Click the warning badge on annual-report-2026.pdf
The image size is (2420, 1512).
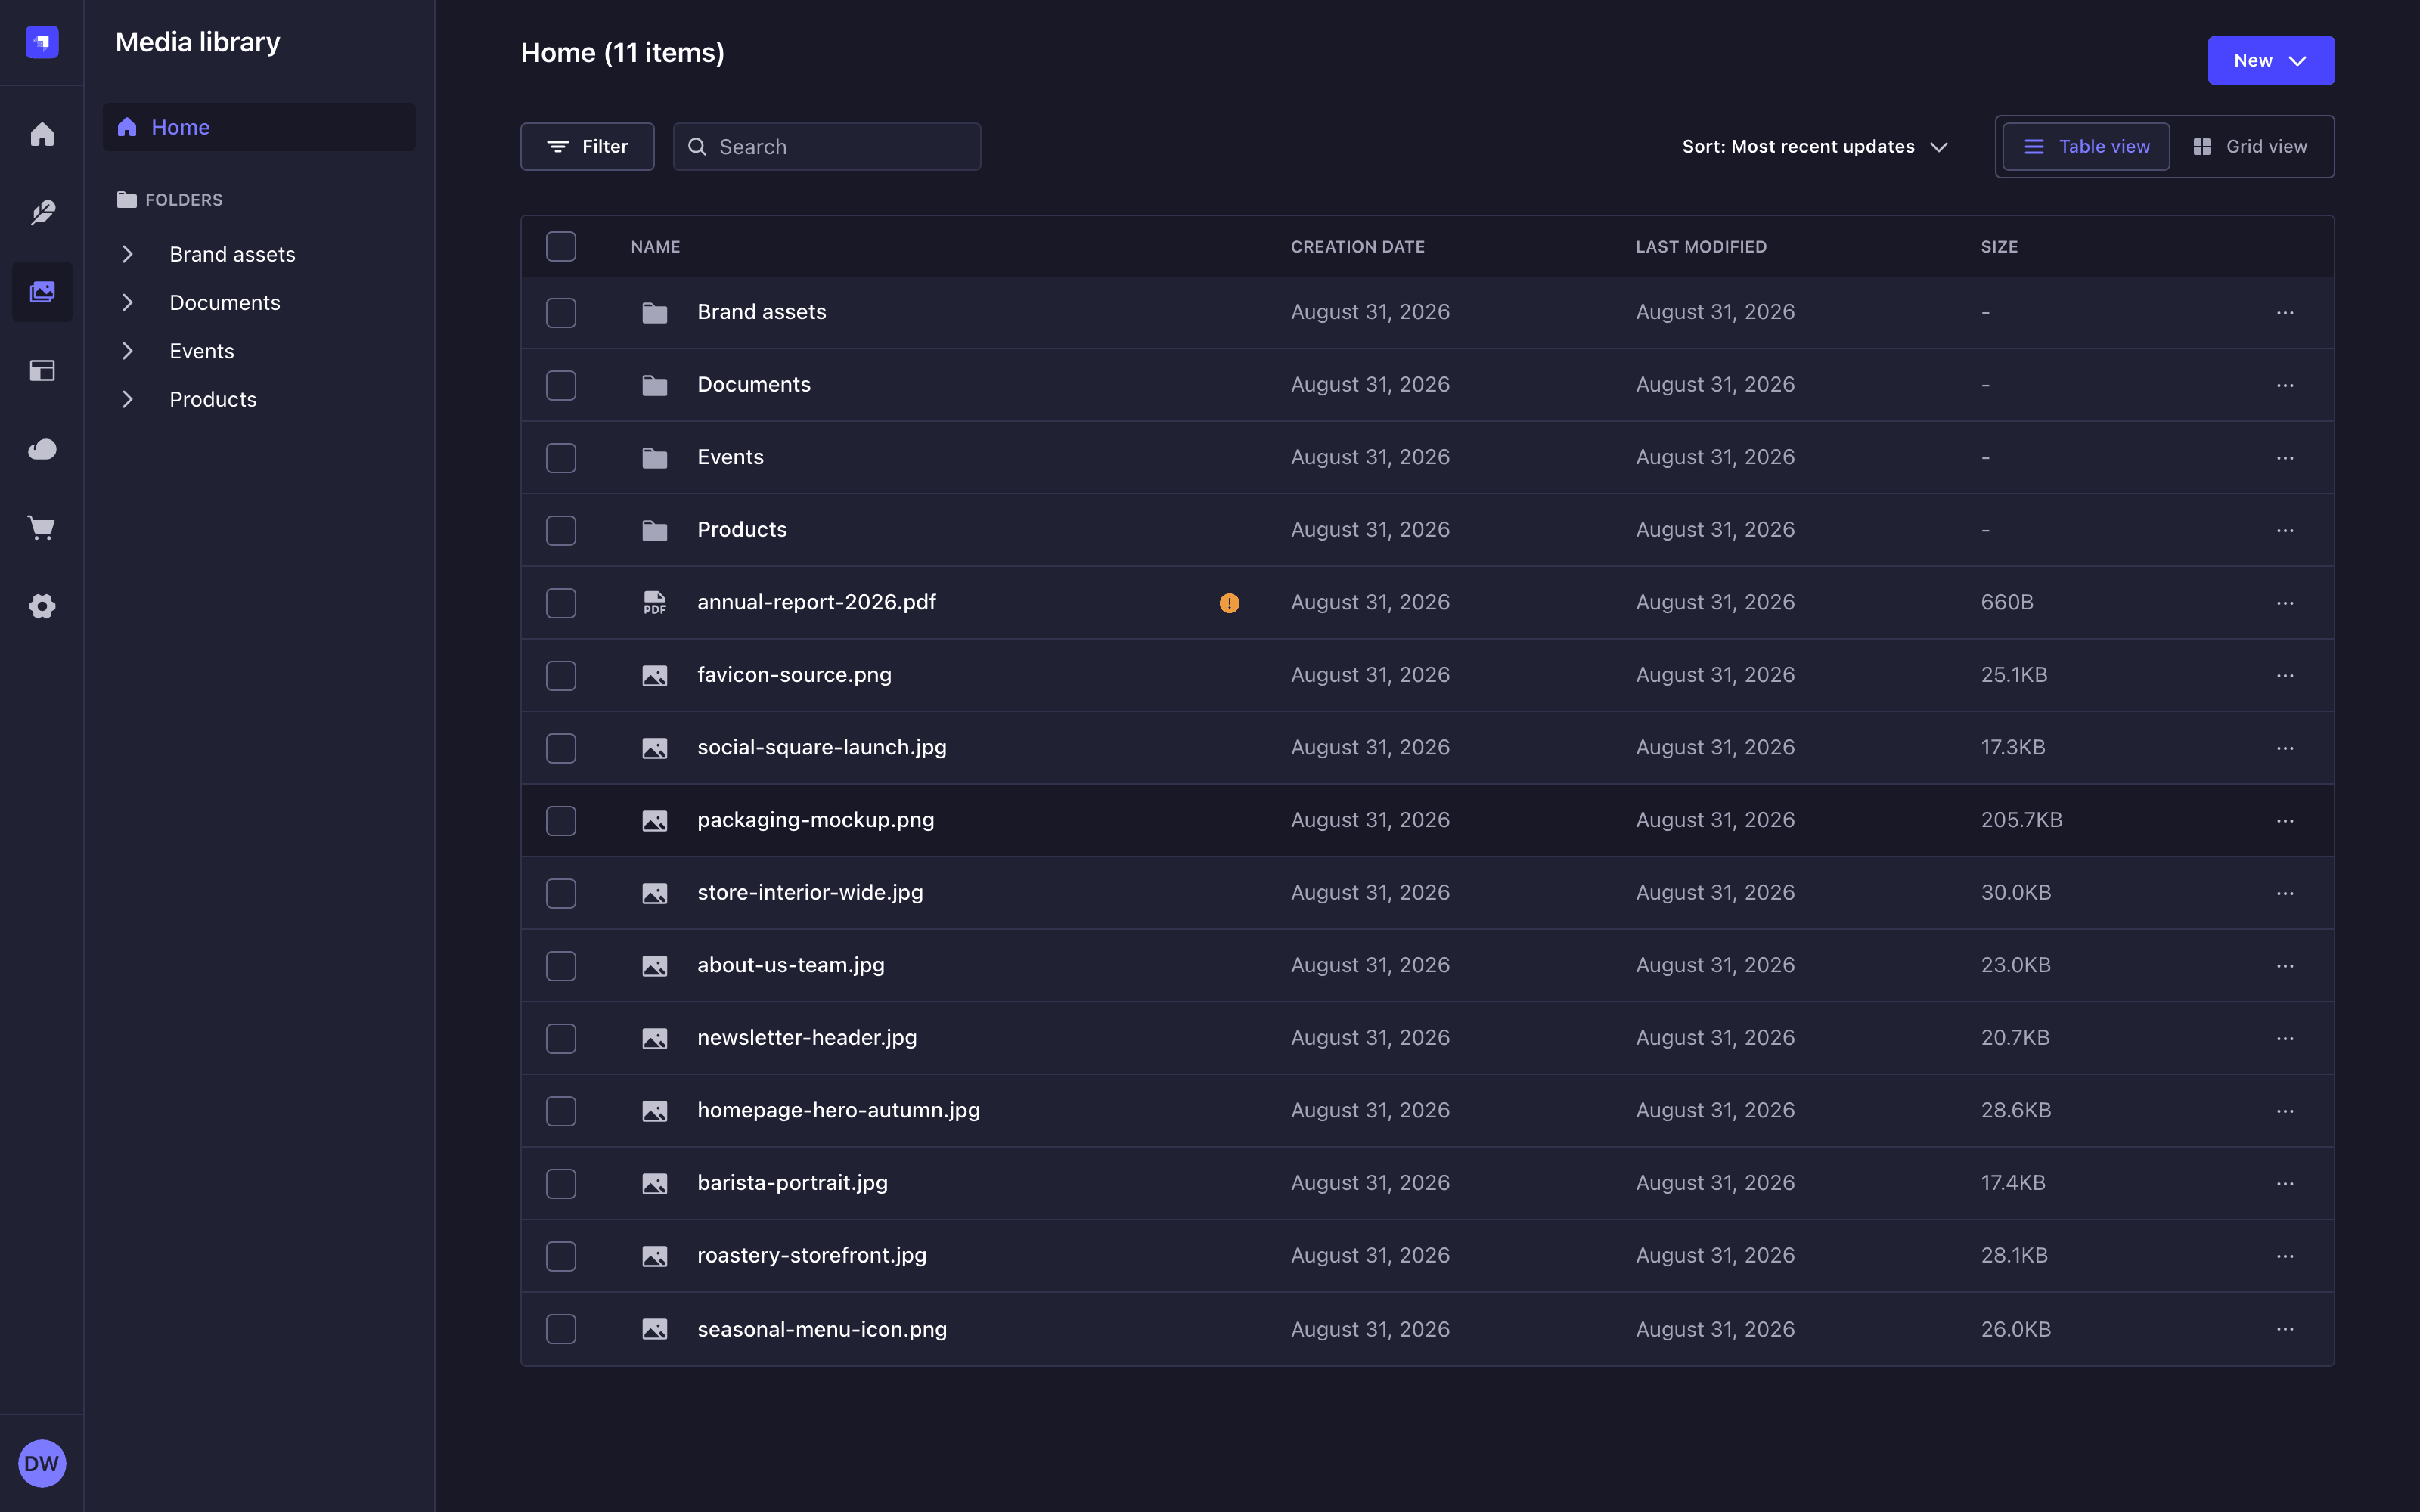1229,603
